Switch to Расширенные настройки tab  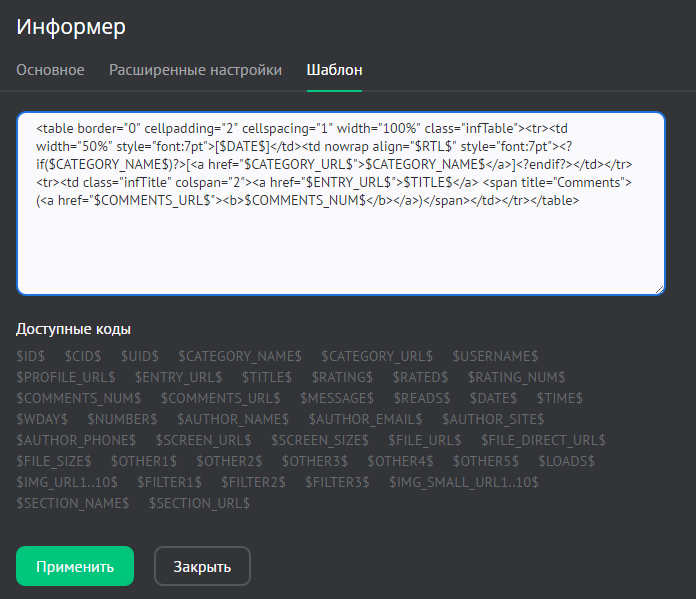(x=195, y=70)
